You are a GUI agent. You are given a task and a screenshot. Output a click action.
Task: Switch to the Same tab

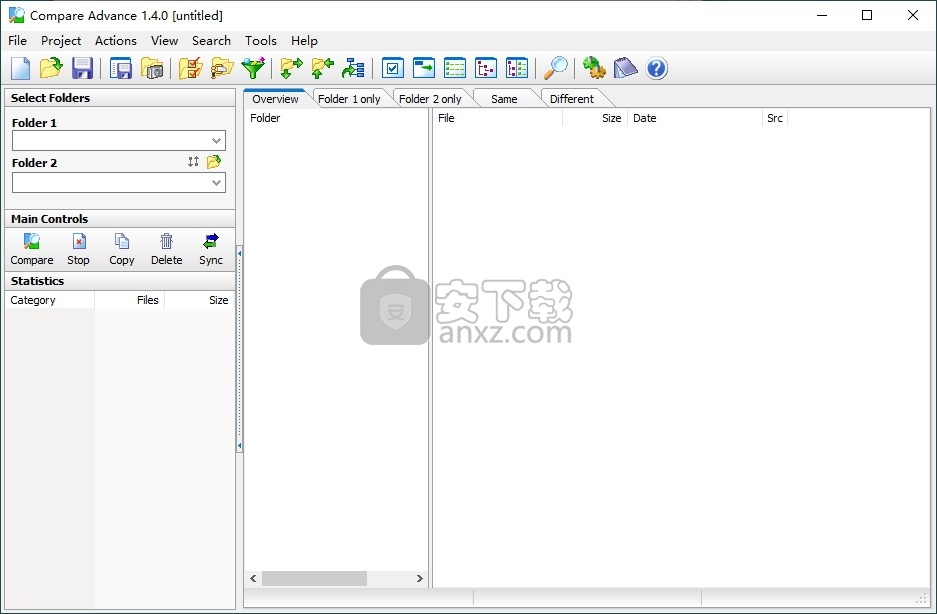[x=504, y=99]
